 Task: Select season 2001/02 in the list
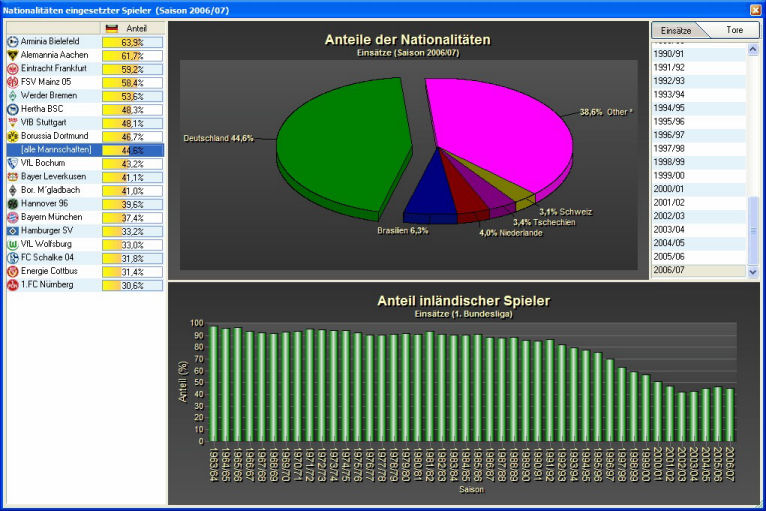pyautogui.click(x=699, y=202)
